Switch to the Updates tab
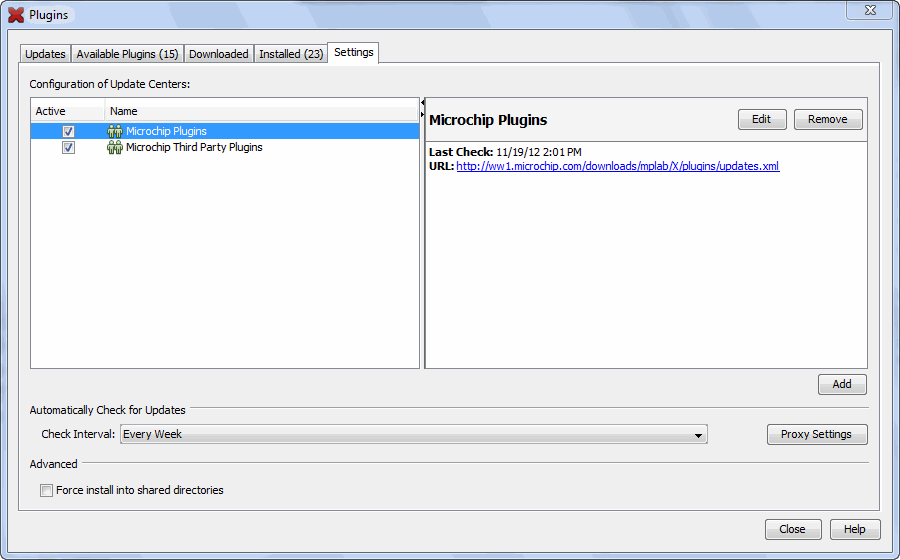The image size is (900, 560). click(x=45, y=54)
